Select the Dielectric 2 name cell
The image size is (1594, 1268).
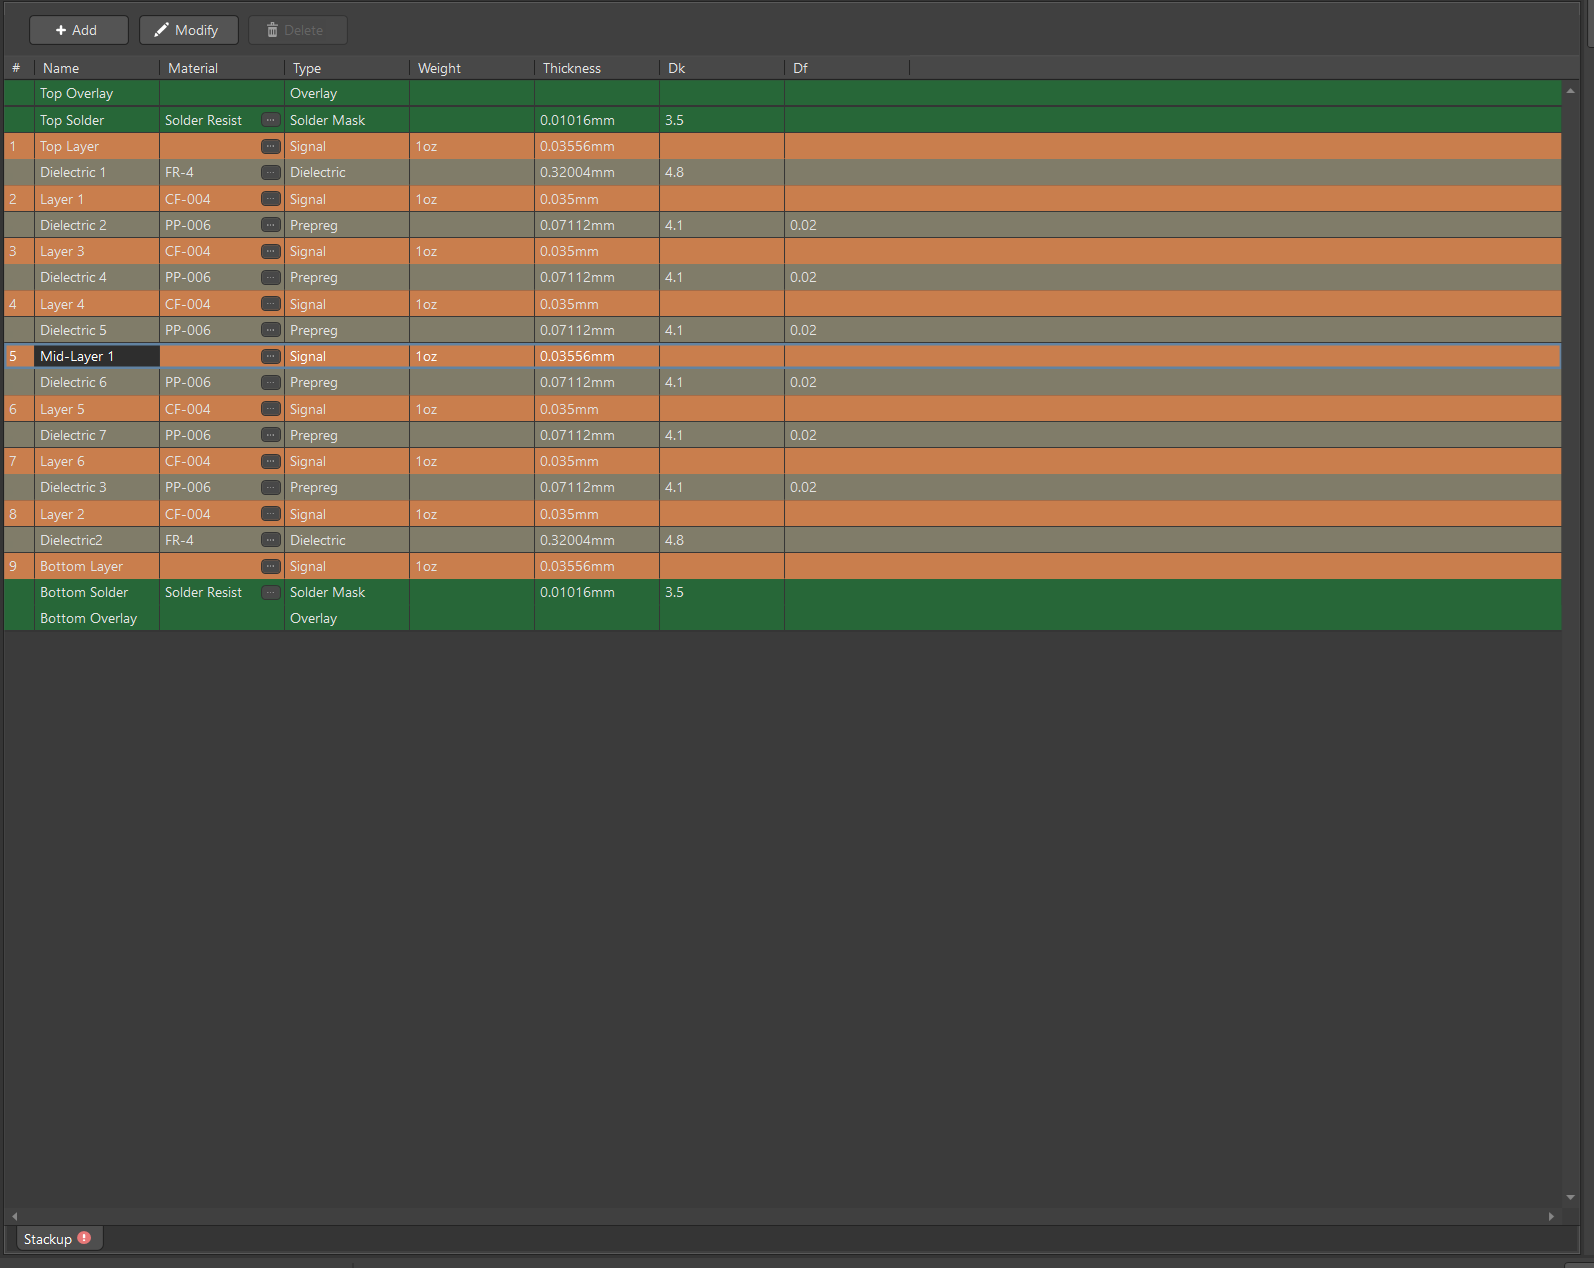[97, 225]
